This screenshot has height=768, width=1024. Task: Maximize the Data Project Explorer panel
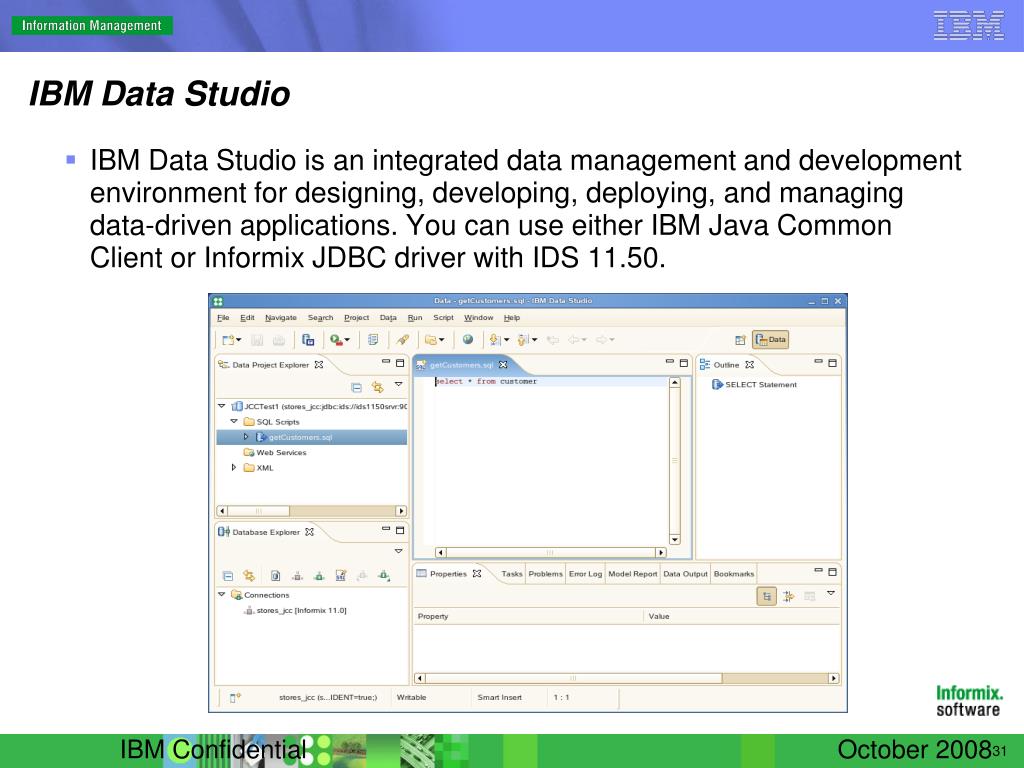(x=400, y=363)
